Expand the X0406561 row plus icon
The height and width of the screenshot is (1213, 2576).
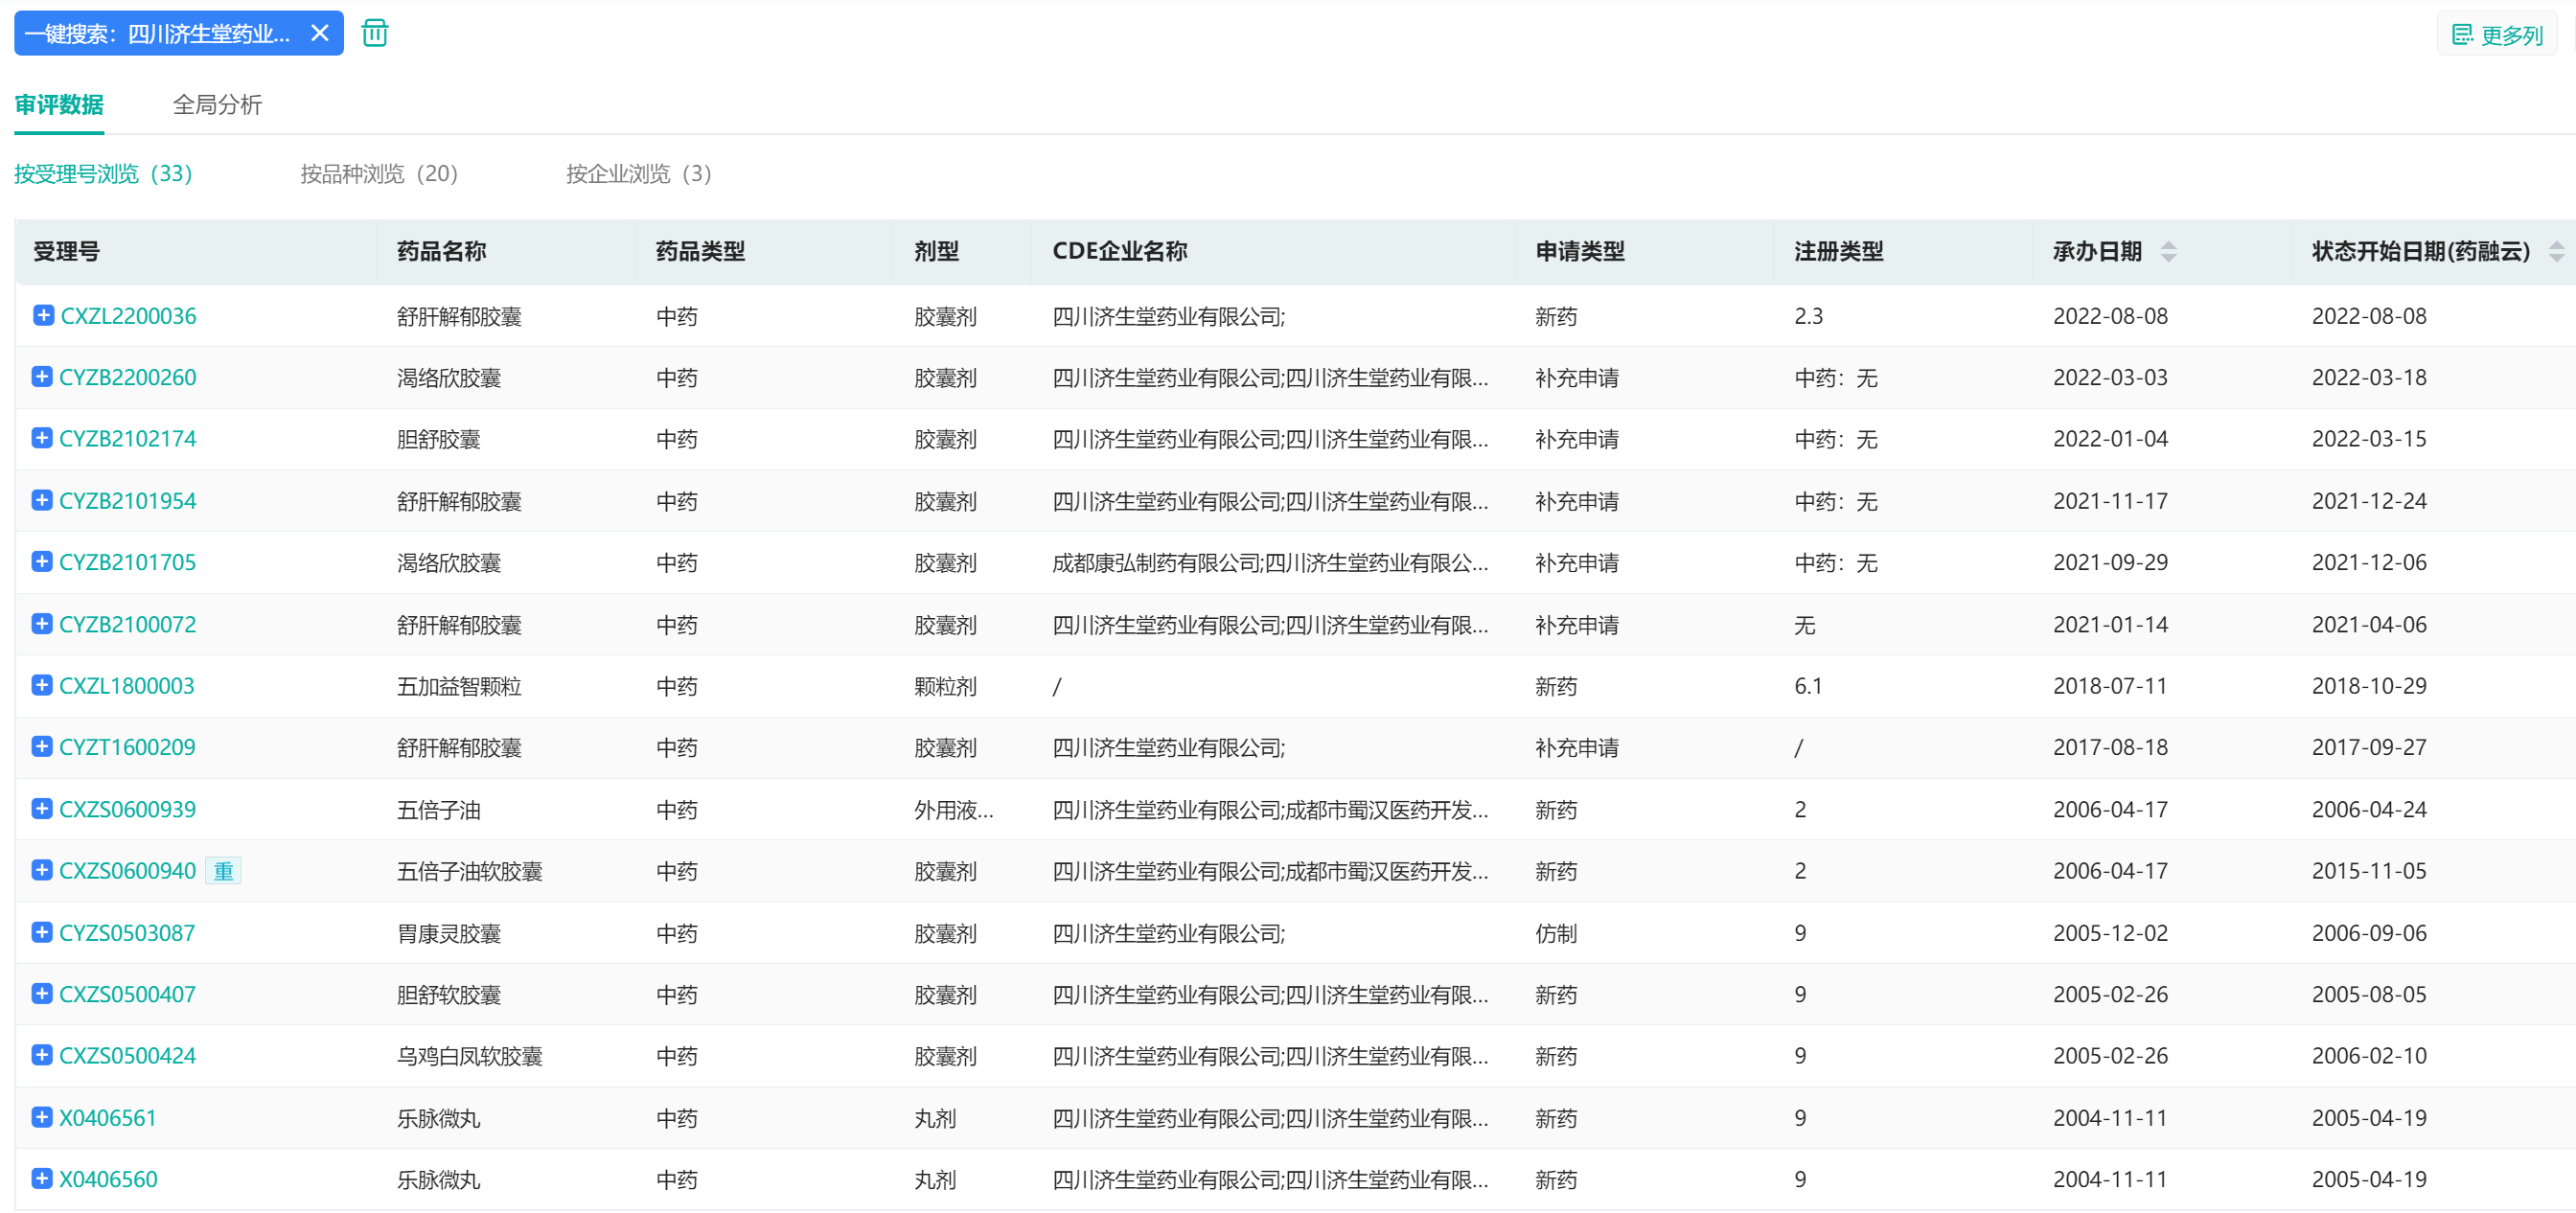click(x=42, y=1117)
